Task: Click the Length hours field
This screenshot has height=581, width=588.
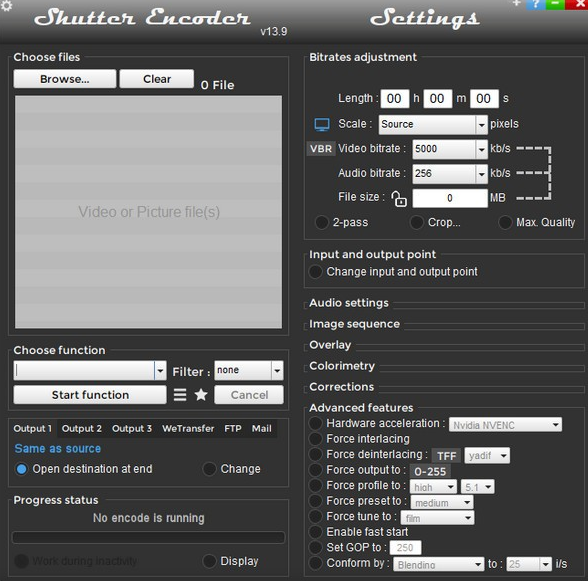Action: click(394, 99)
